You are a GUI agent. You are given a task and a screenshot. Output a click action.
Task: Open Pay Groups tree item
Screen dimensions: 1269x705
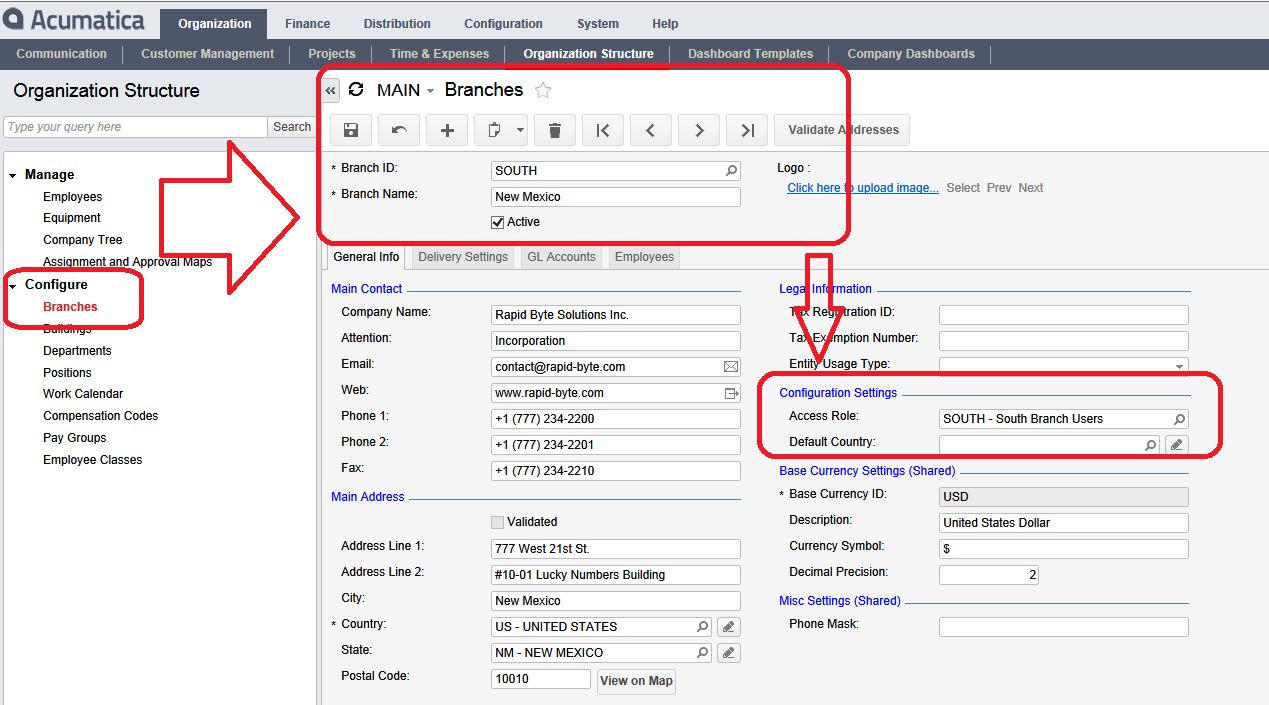click(x=74, y=438)
